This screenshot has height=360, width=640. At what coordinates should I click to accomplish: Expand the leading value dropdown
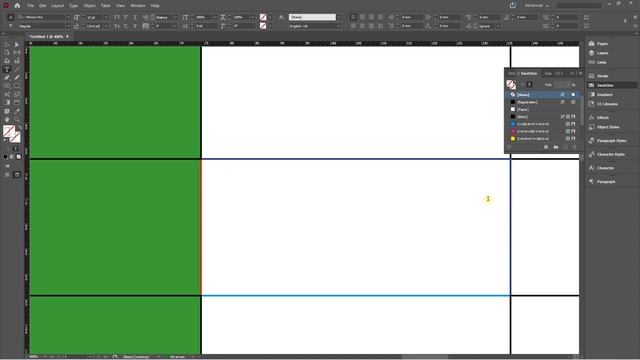(x=106, y=26)
